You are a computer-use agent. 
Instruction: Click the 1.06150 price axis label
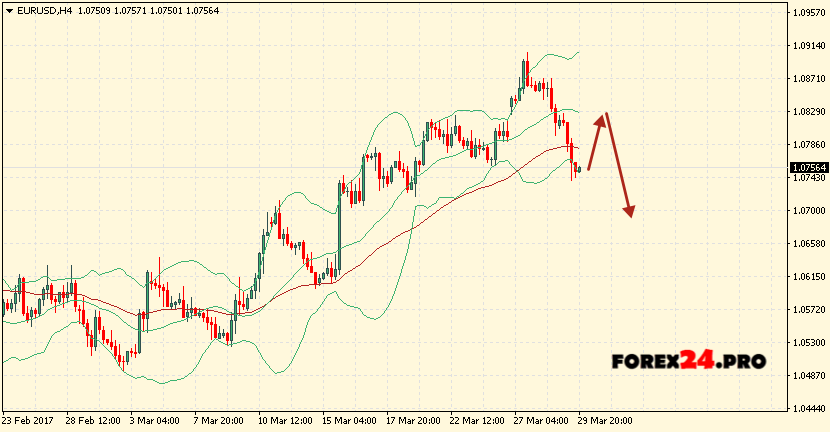click(808, 276)
